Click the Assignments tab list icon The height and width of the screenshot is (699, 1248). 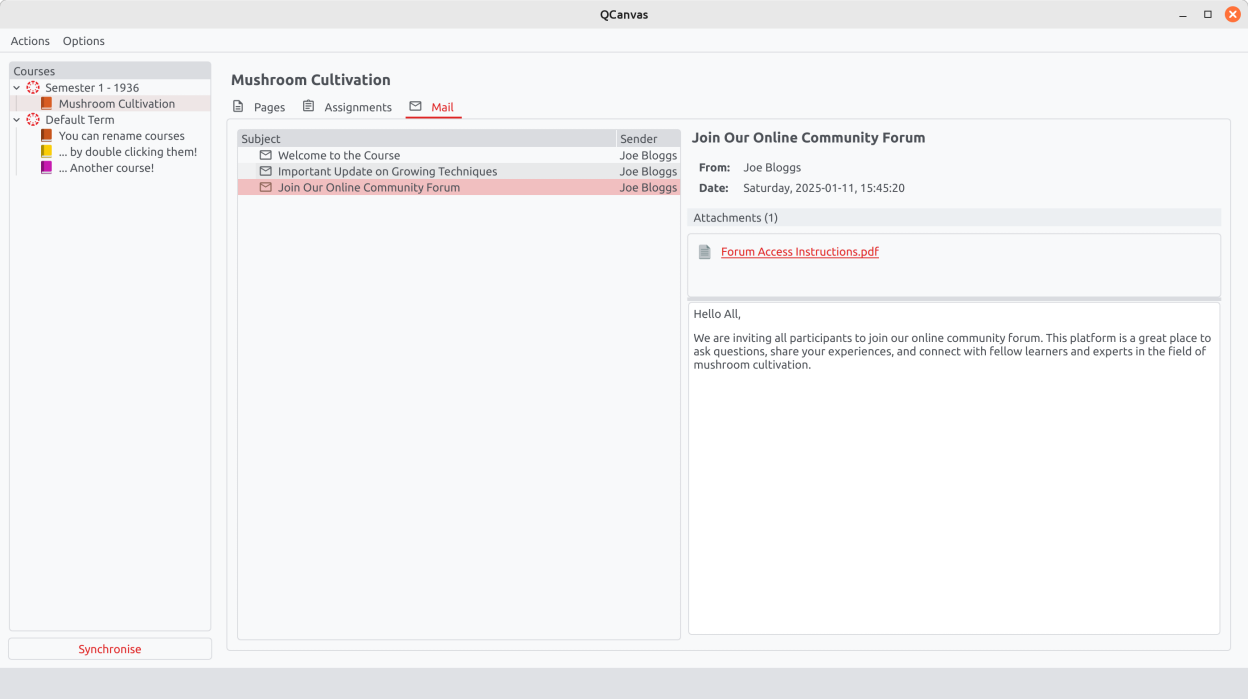pos(308,107)
